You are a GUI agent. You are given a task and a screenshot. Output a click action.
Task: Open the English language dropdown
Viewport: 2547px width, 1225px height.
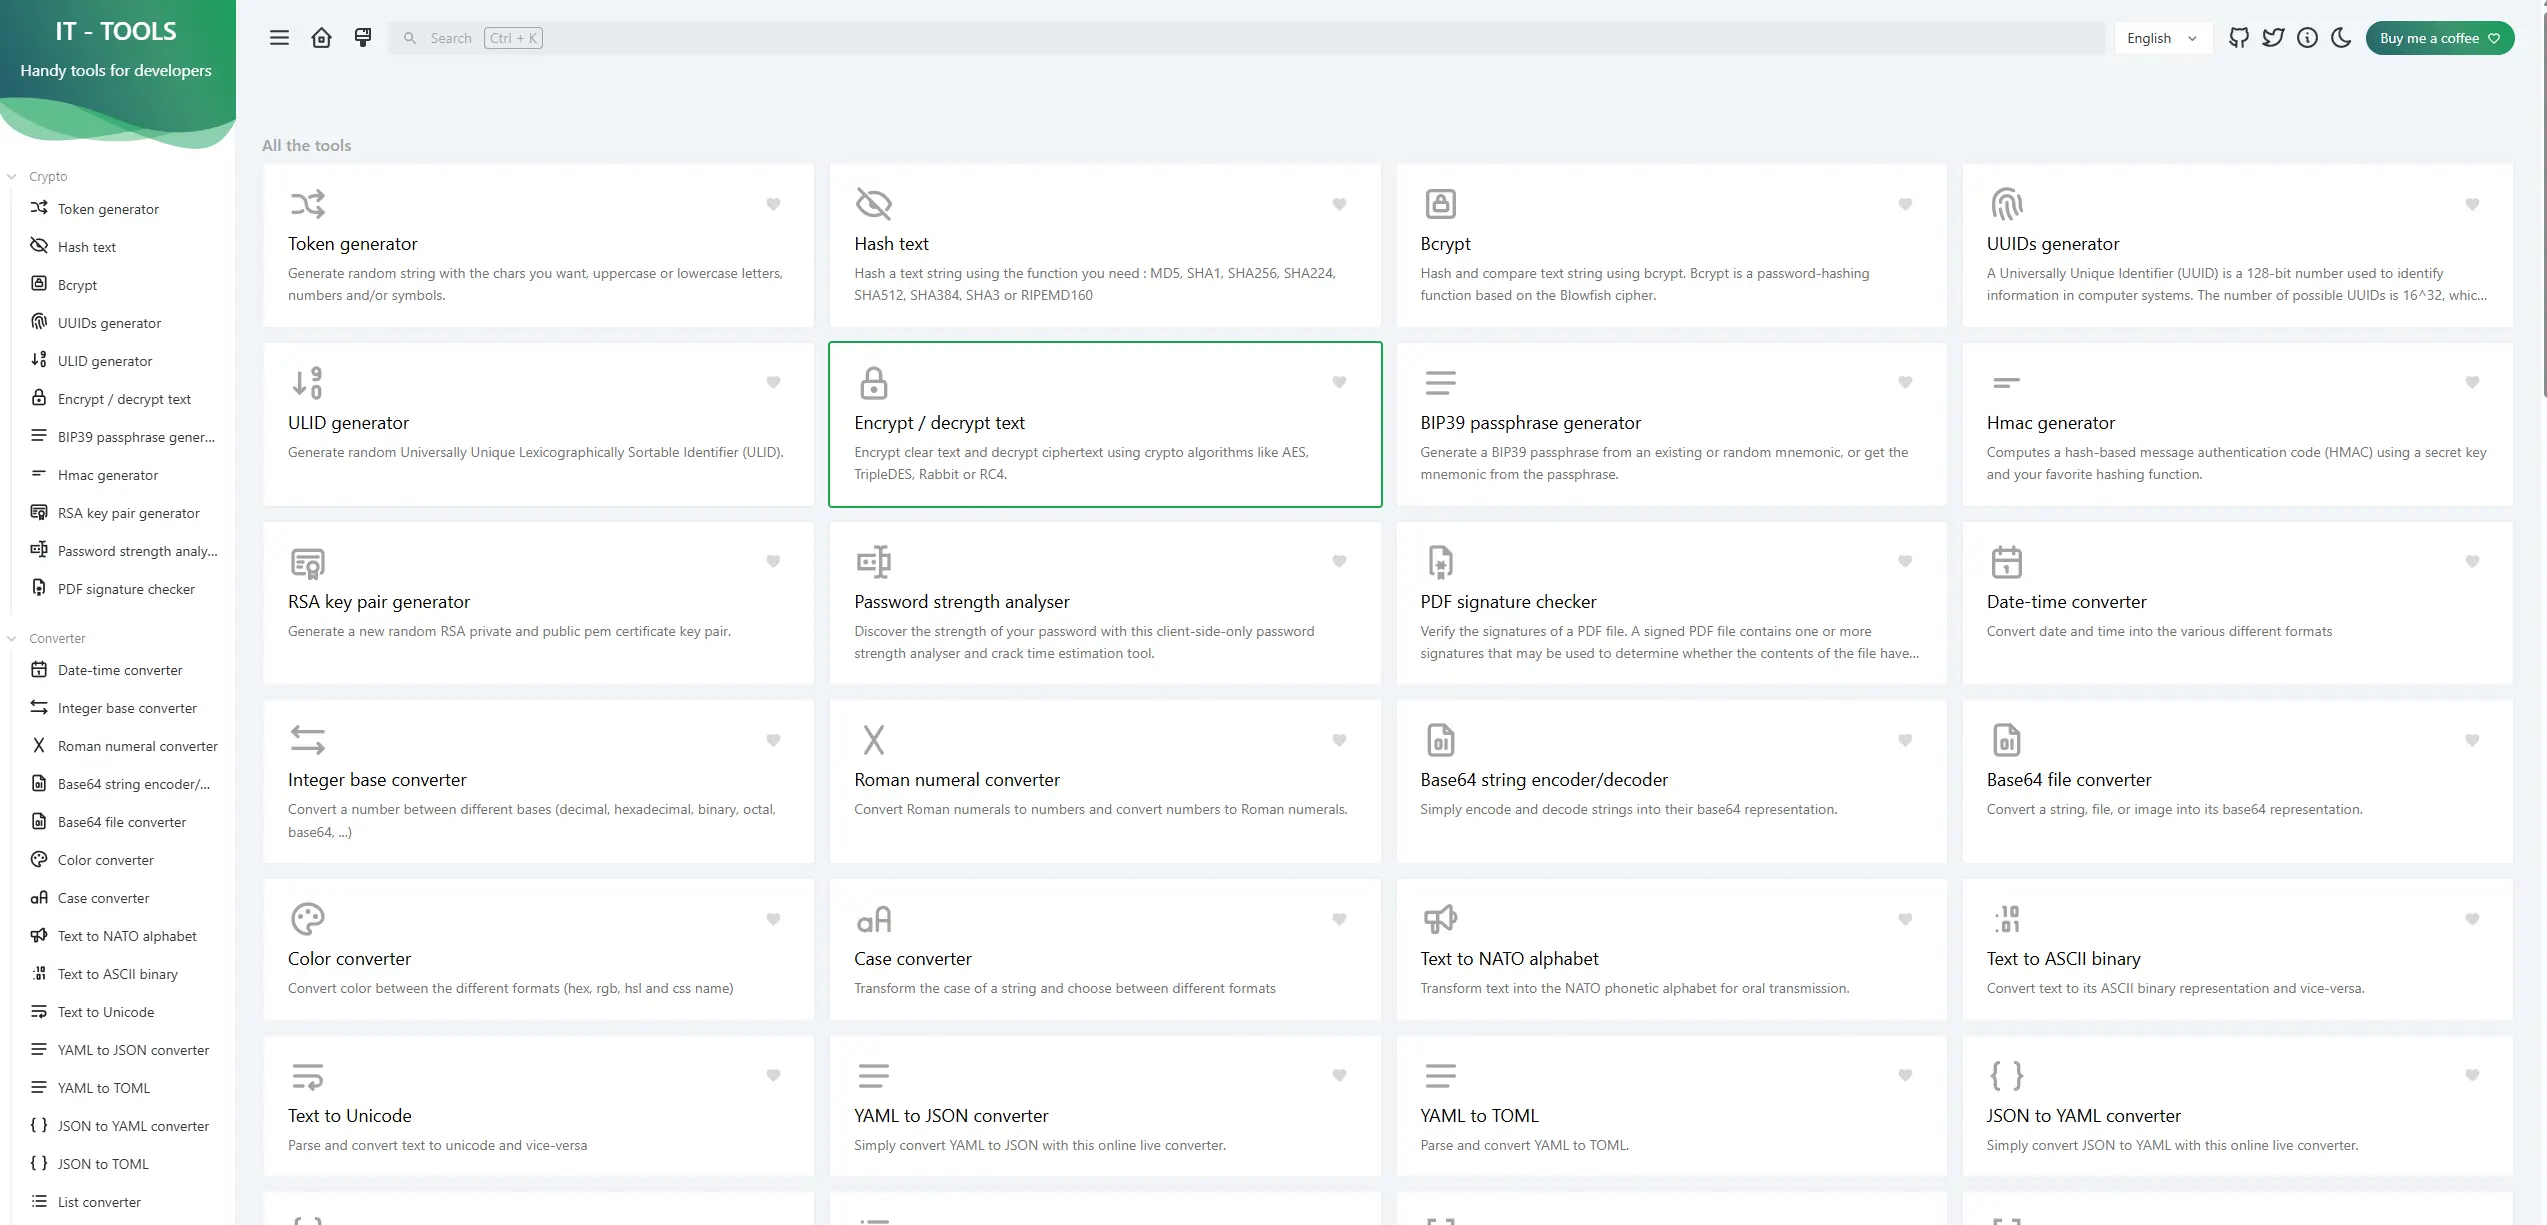pyautogui.click(x=2162, y=38)
